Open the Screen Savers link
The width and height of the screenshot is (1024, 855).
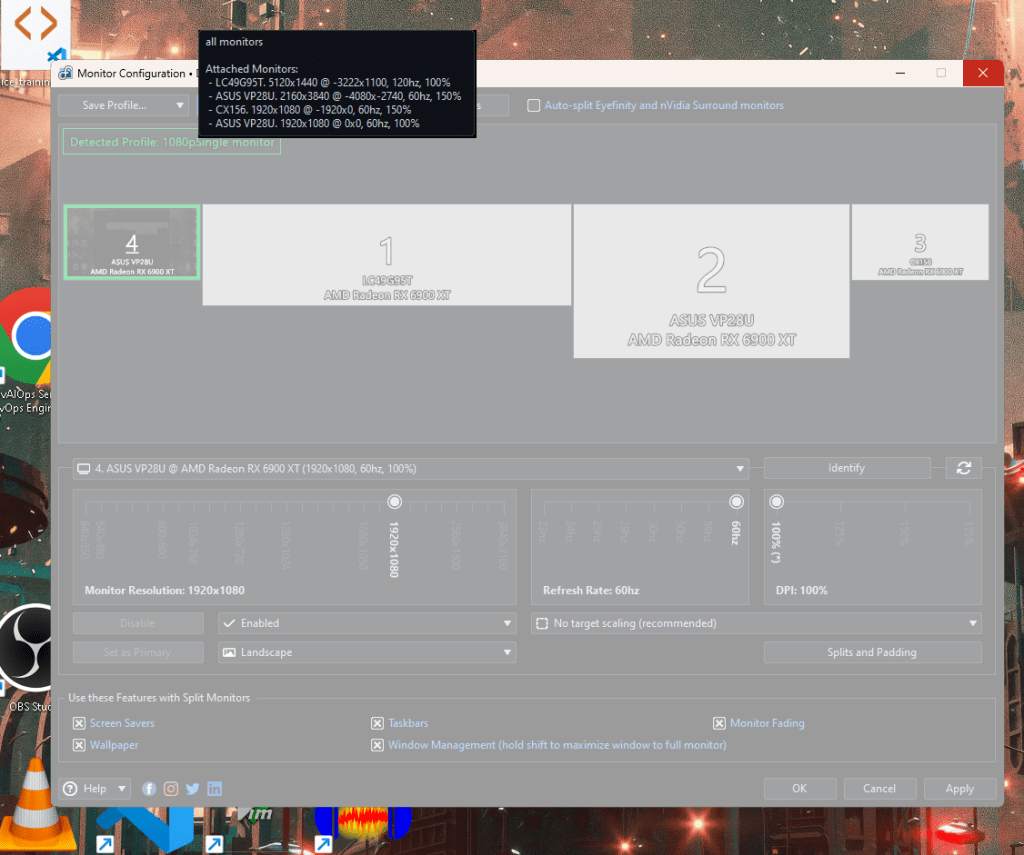[x=122, y=723]
